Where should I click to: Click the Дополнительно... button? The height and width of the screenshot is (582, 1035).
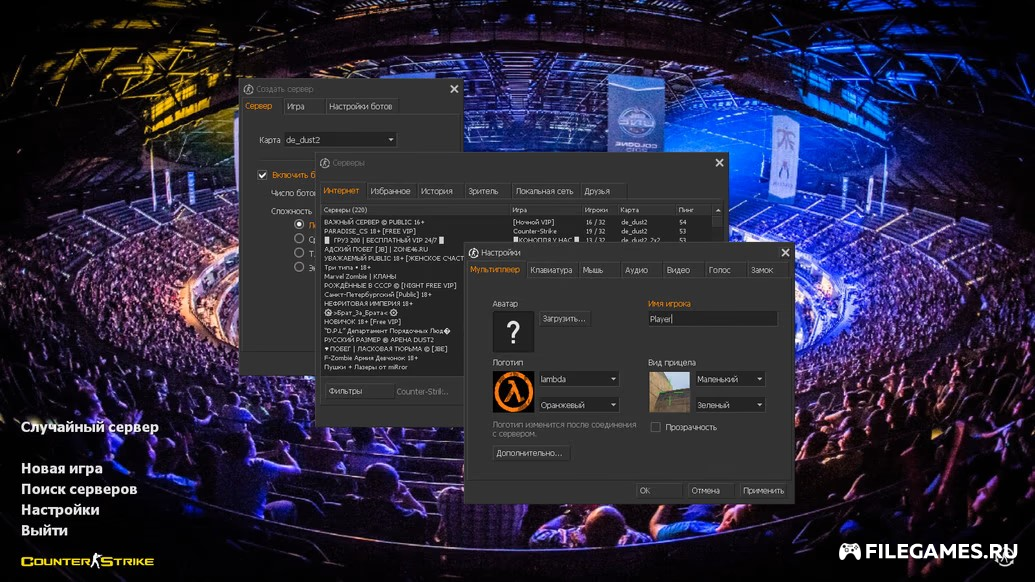(x=529, y=453)
